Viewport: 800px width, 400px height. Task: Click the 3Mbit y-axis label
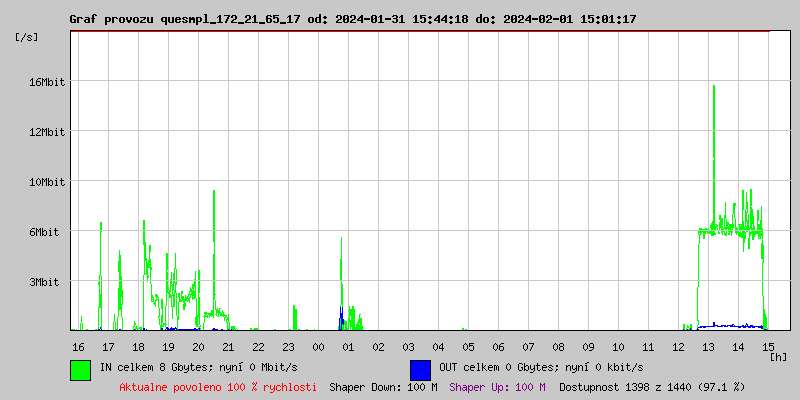pos(49,282)
